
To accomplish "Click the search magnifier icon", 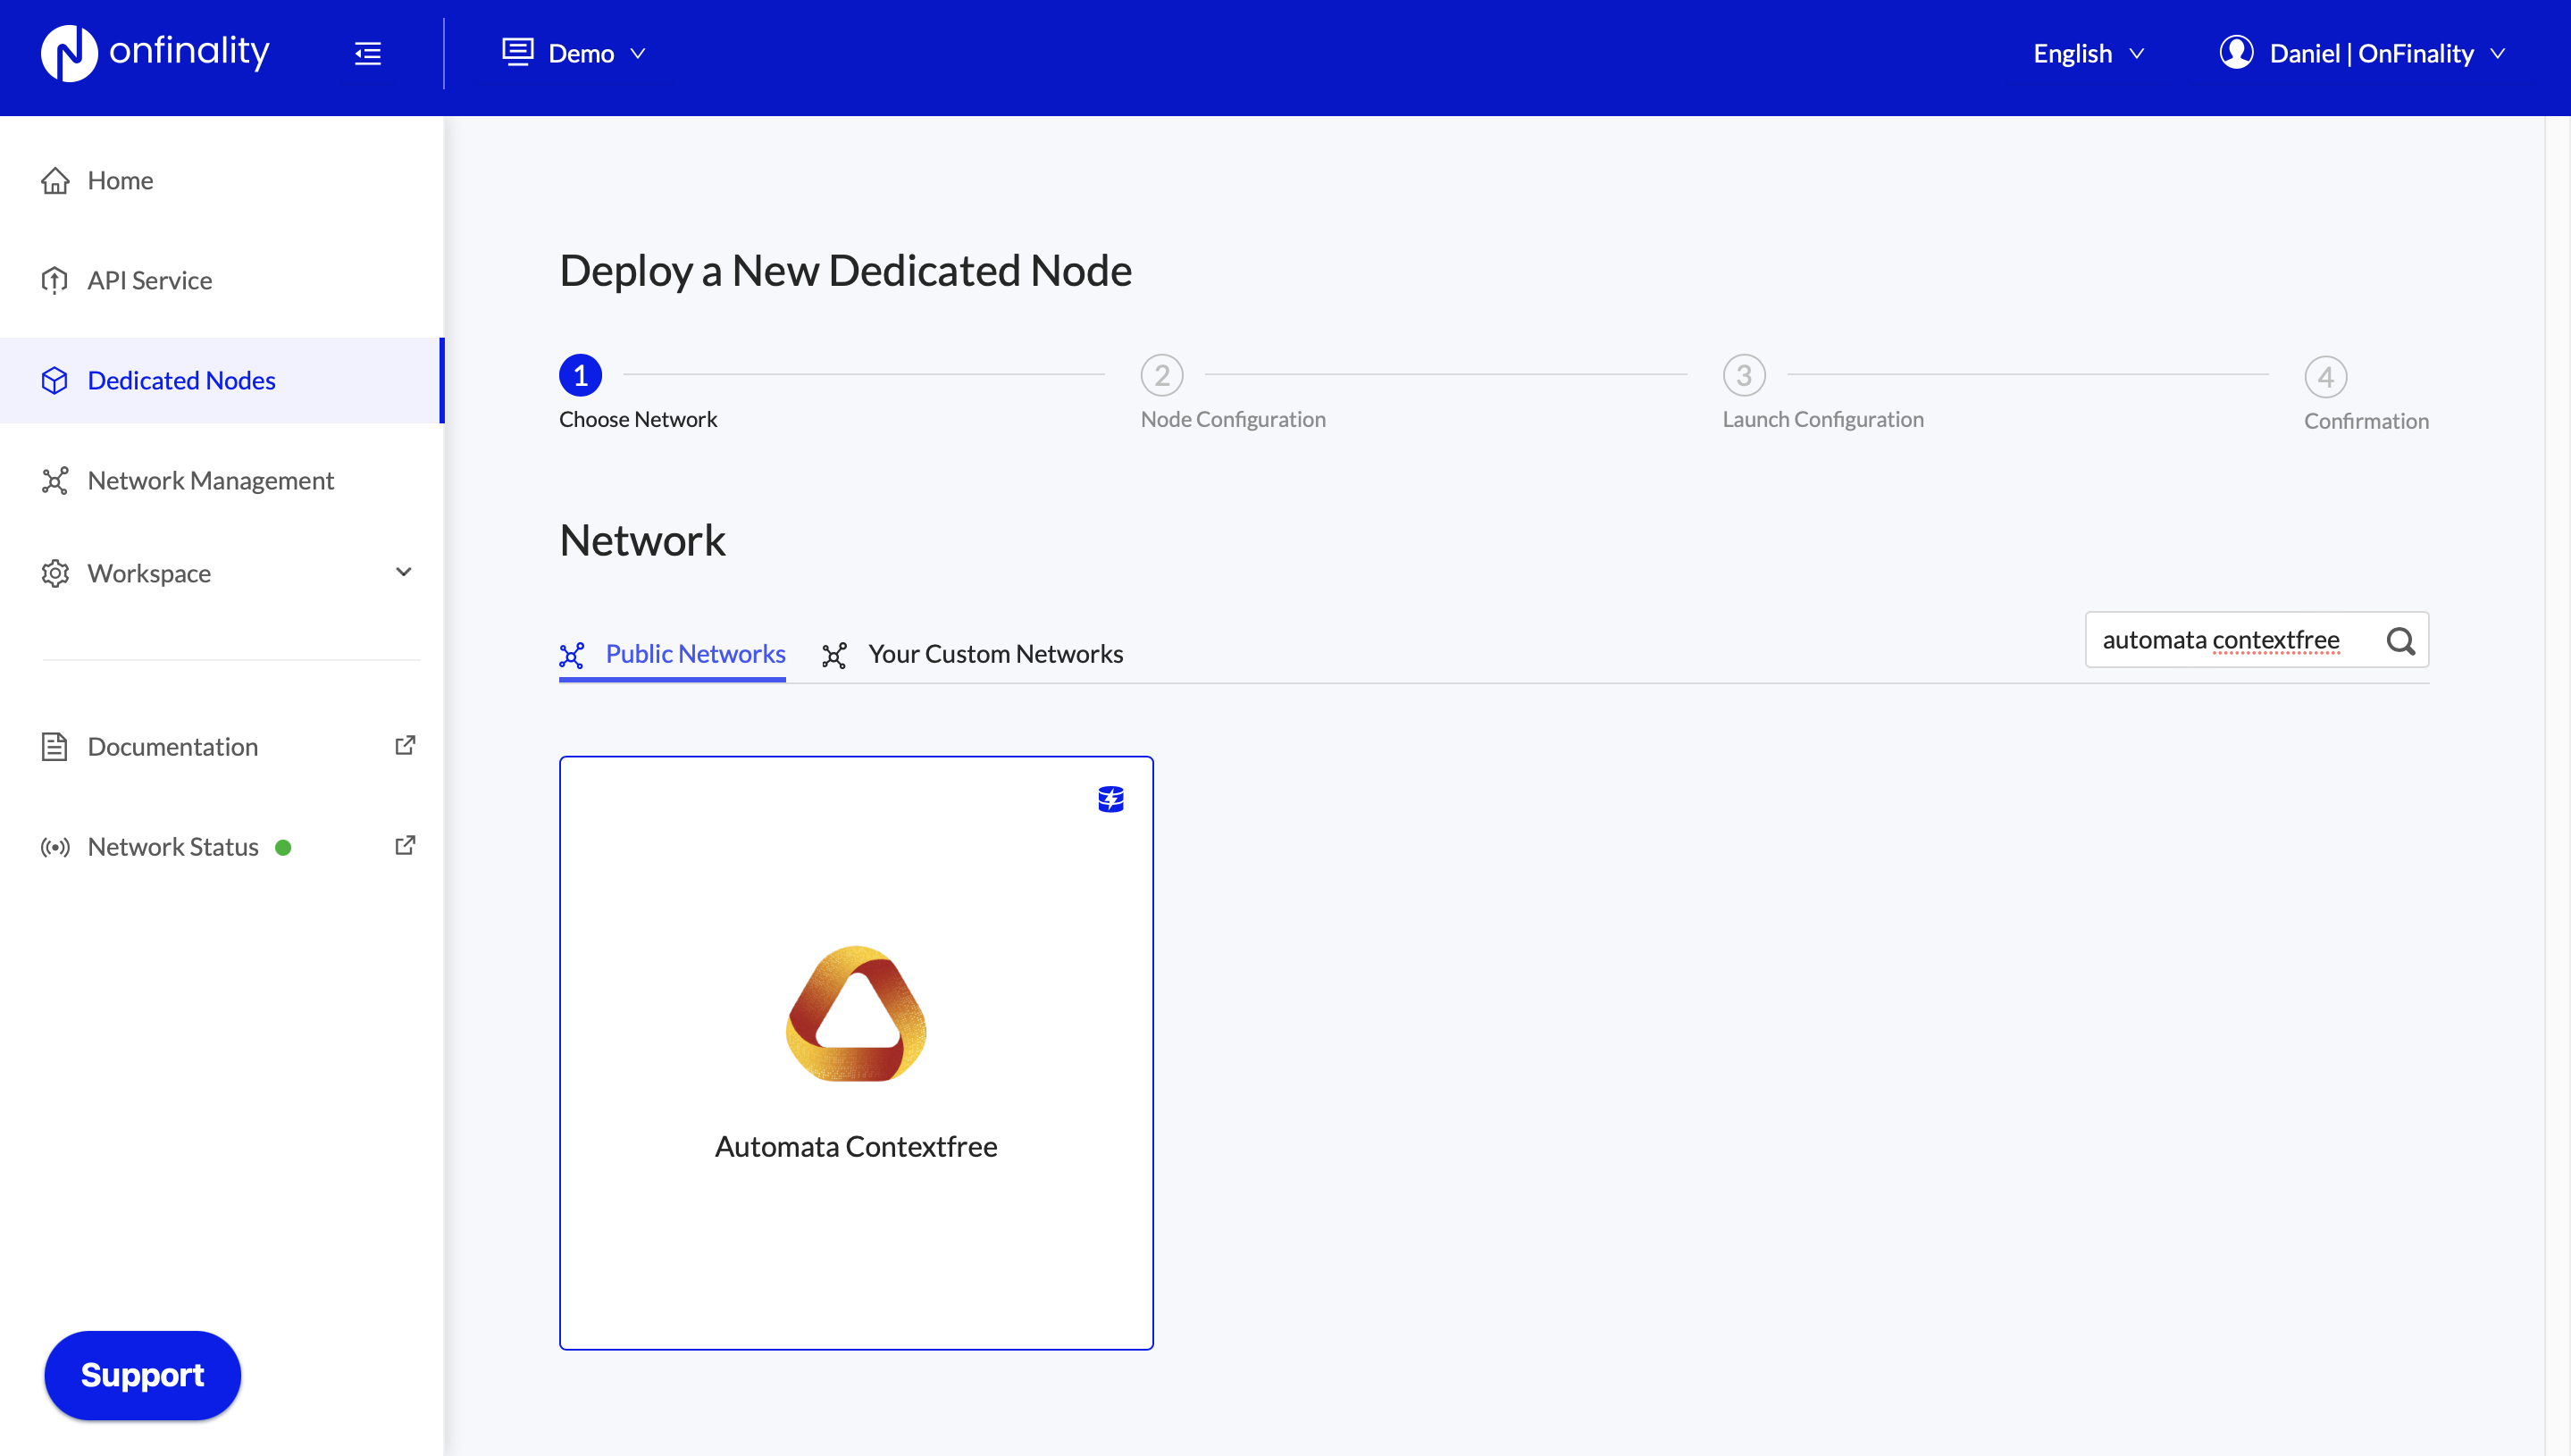I will tap(2400, 641).
